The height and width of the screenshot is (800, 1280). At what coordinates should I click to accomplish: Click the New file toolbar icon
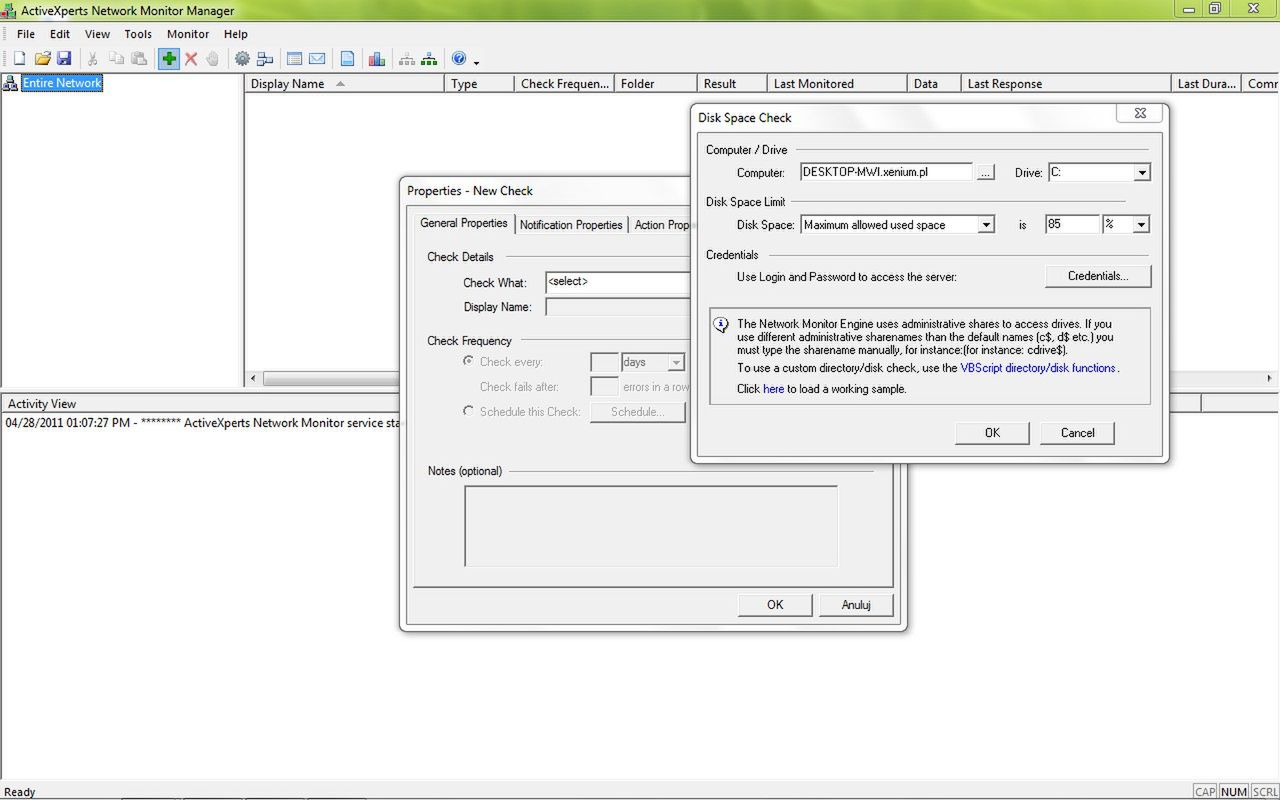tap(19, 59)
